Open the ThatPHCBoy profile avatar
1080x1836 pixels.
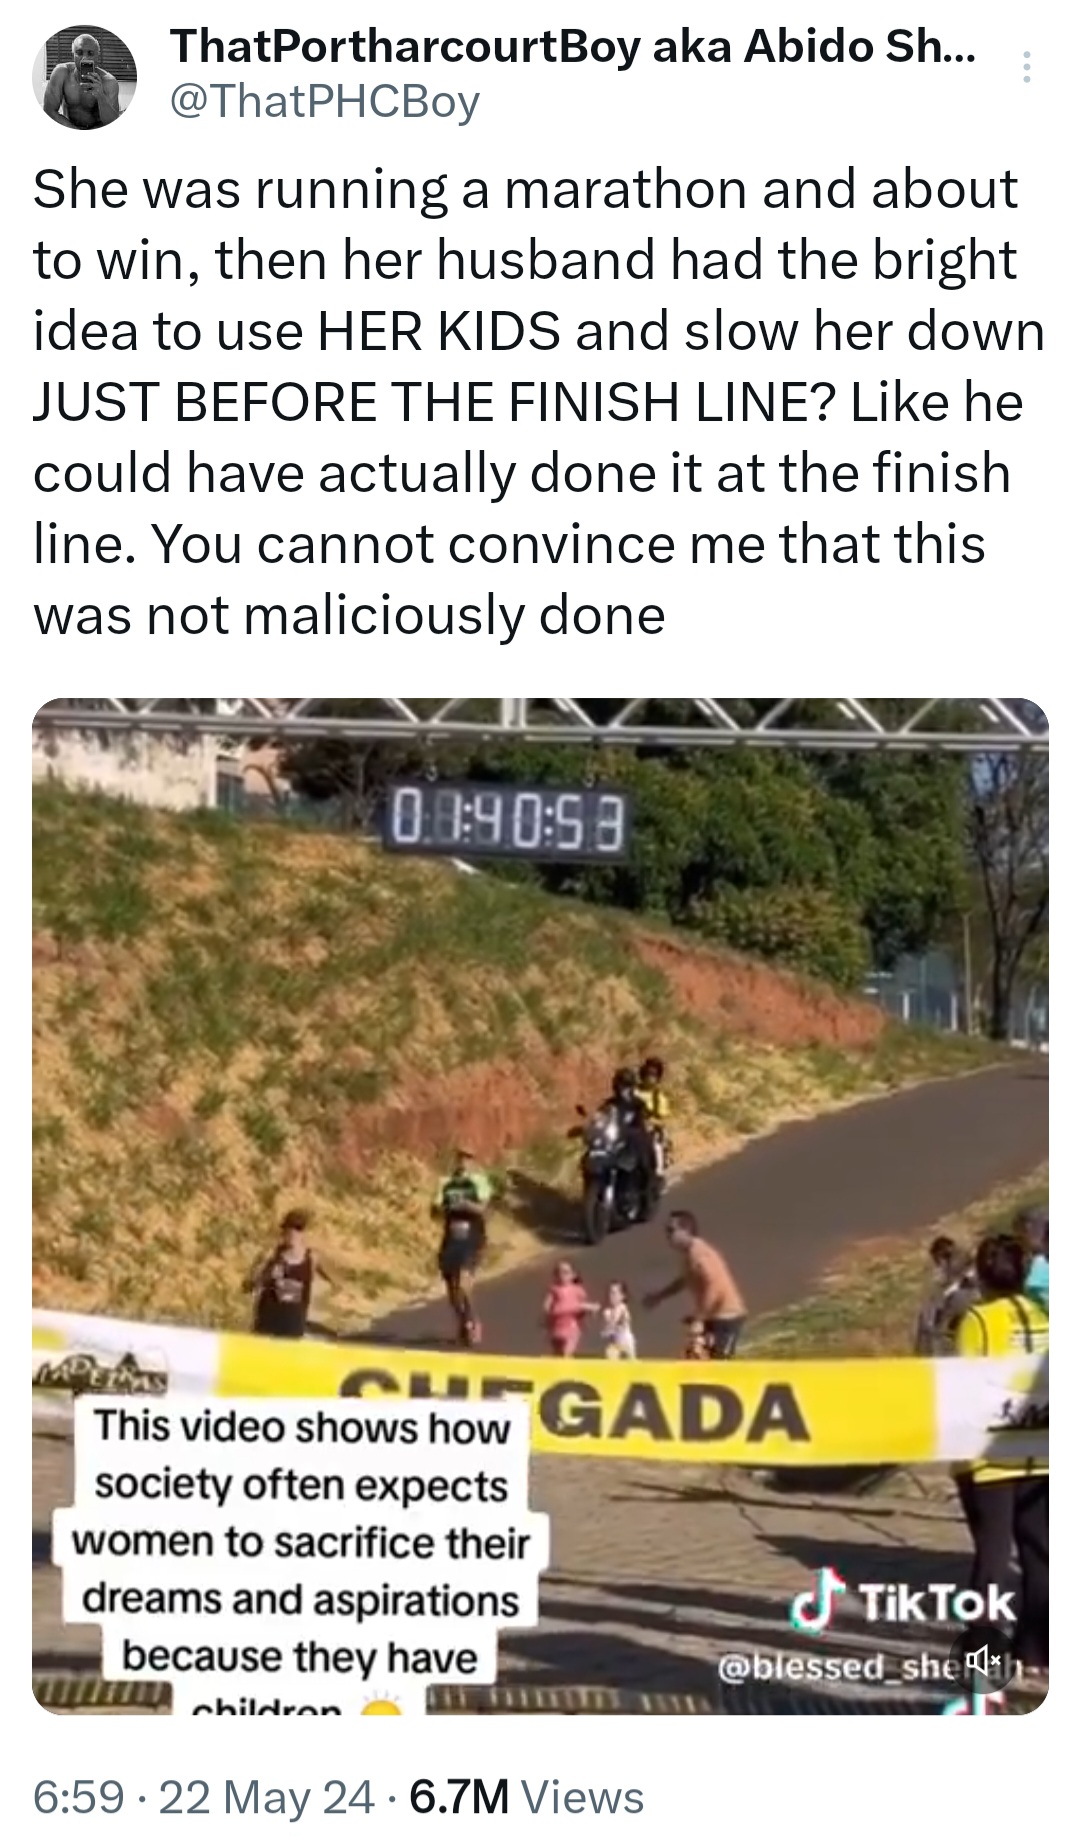pyautogui.click(x=84, y=78)
